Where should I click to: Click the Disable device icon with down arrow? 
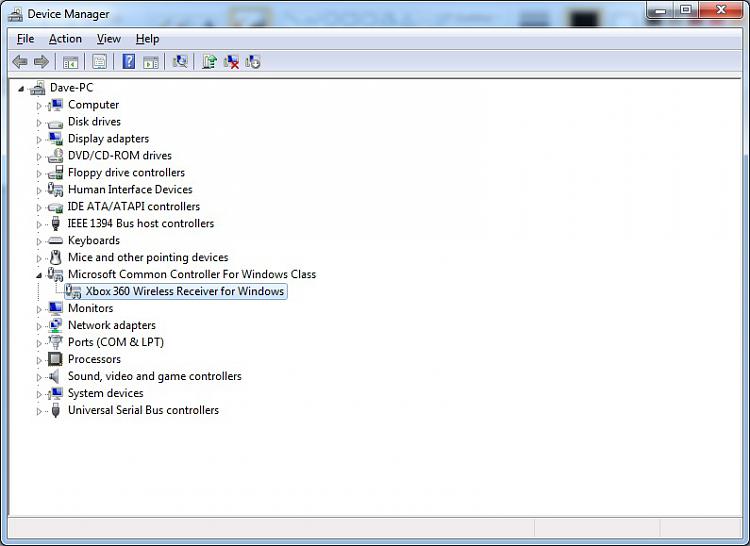click(x=253, y=62)
